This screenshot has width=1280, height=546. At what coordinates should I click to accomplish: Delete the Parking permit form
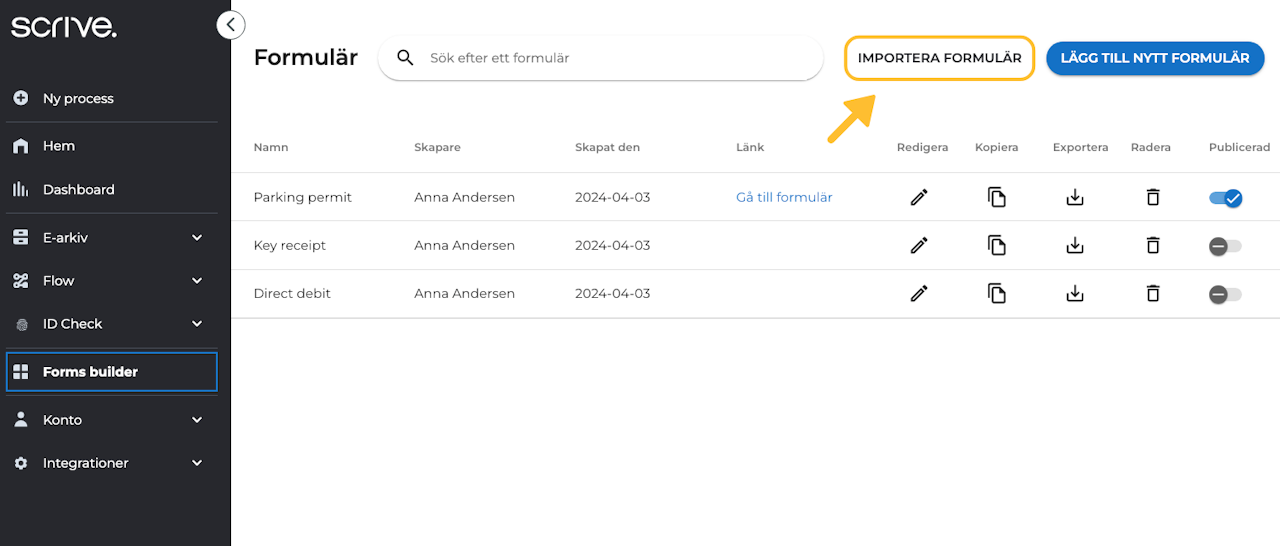(x=1152, y=197)
